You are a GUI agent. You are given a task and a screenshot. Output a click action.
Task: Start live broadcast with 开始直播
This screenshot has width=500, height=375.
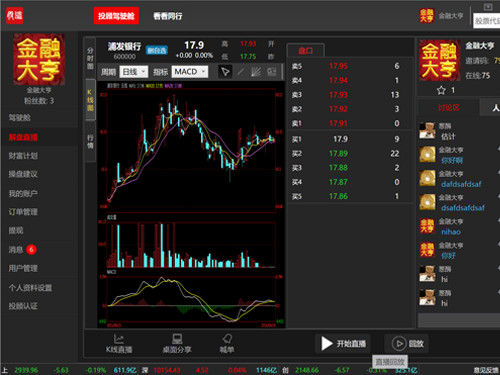pyautogui.click(x=343, y=344)
